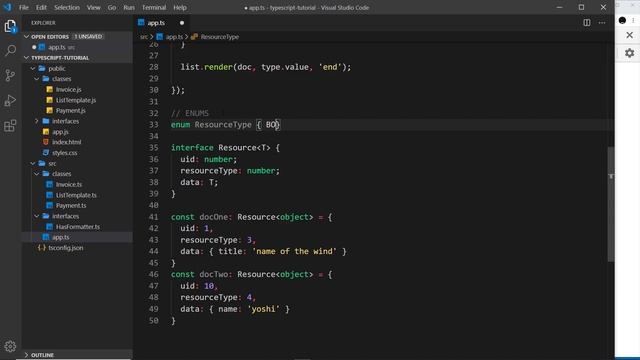Collapse the Open Editors section
This screenshot has height=360, width=640.
click(x=27, y=37)
